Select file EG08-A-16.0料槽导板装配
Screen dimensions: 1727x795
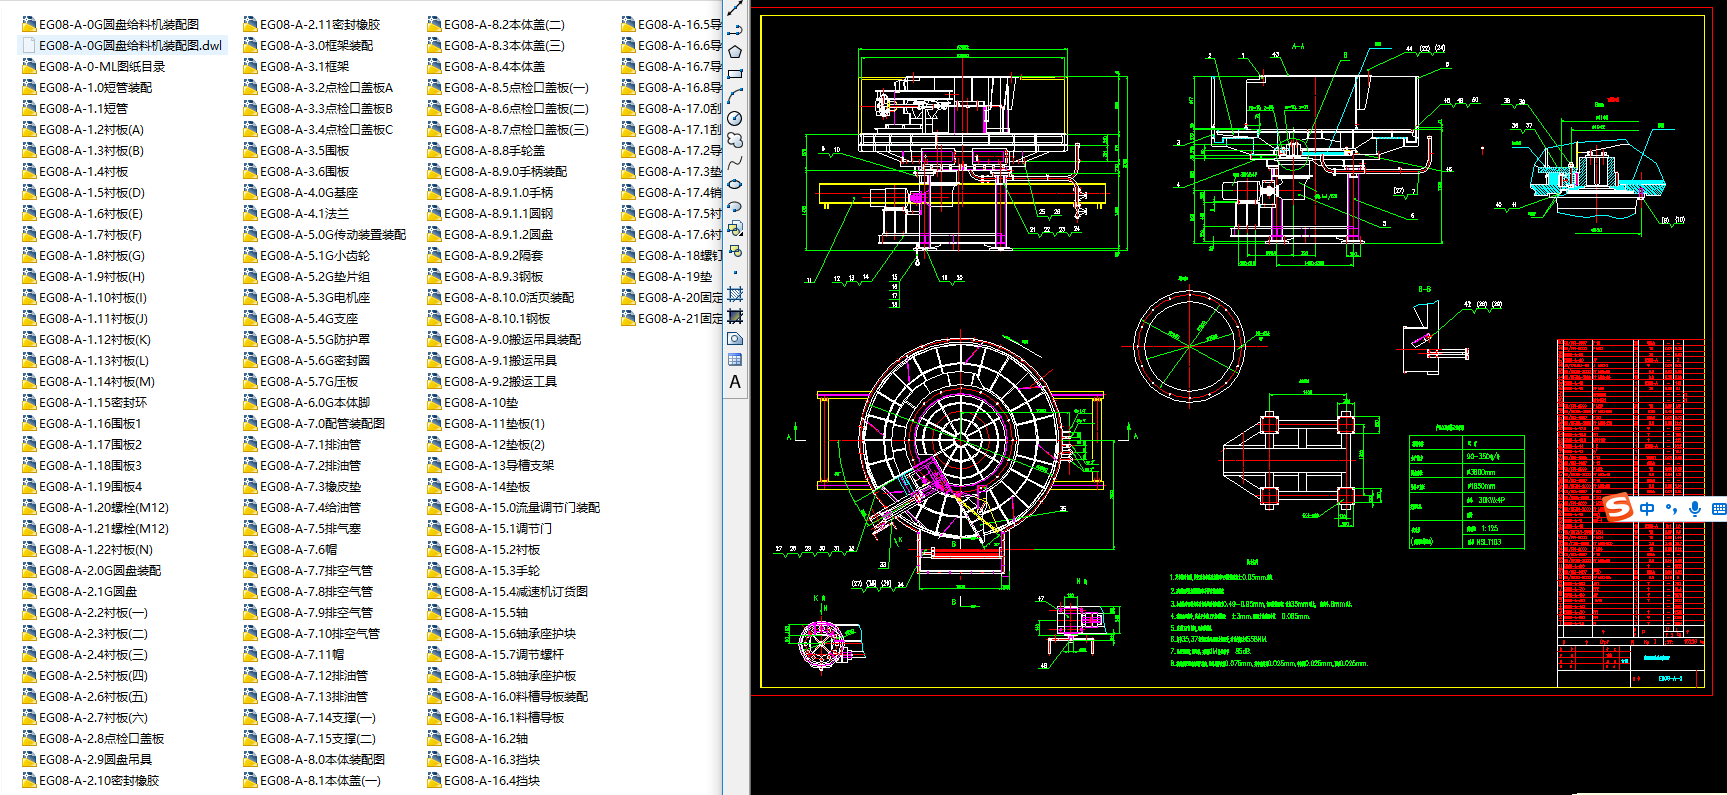point(508,696)
